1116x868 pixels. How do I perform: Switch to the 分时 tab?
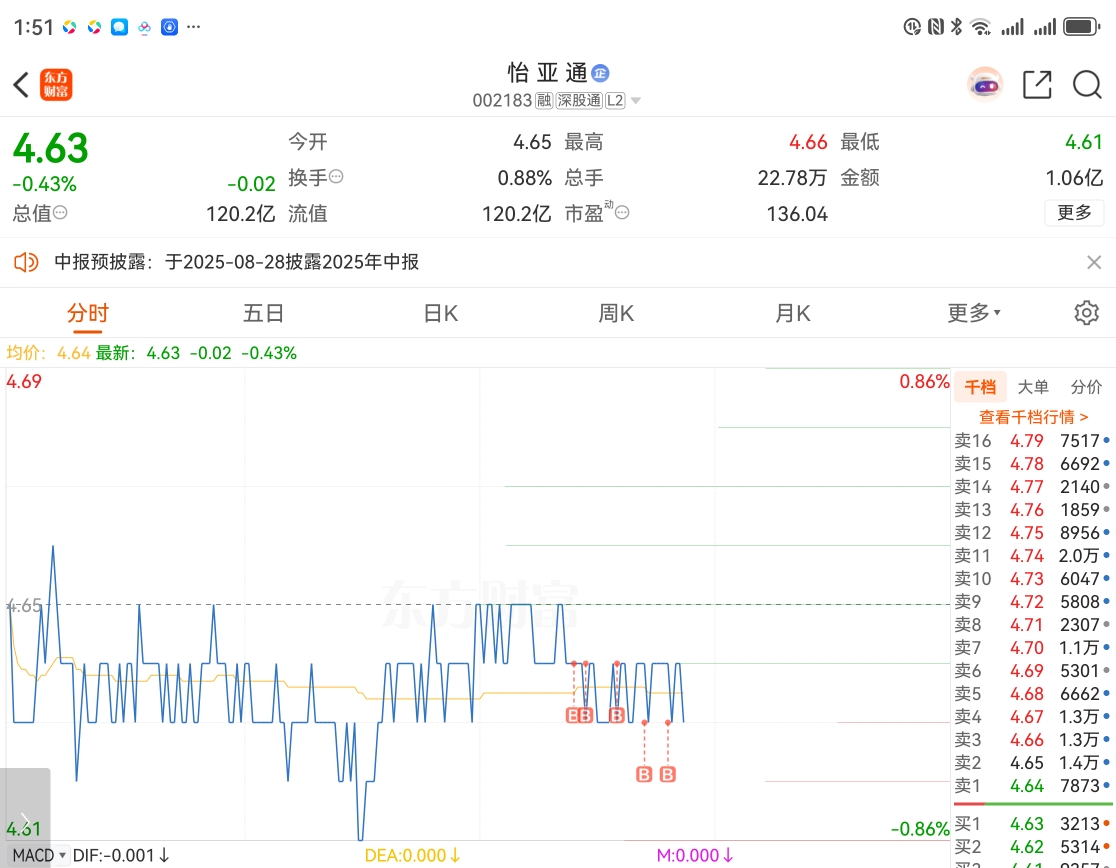click(88, 313)
